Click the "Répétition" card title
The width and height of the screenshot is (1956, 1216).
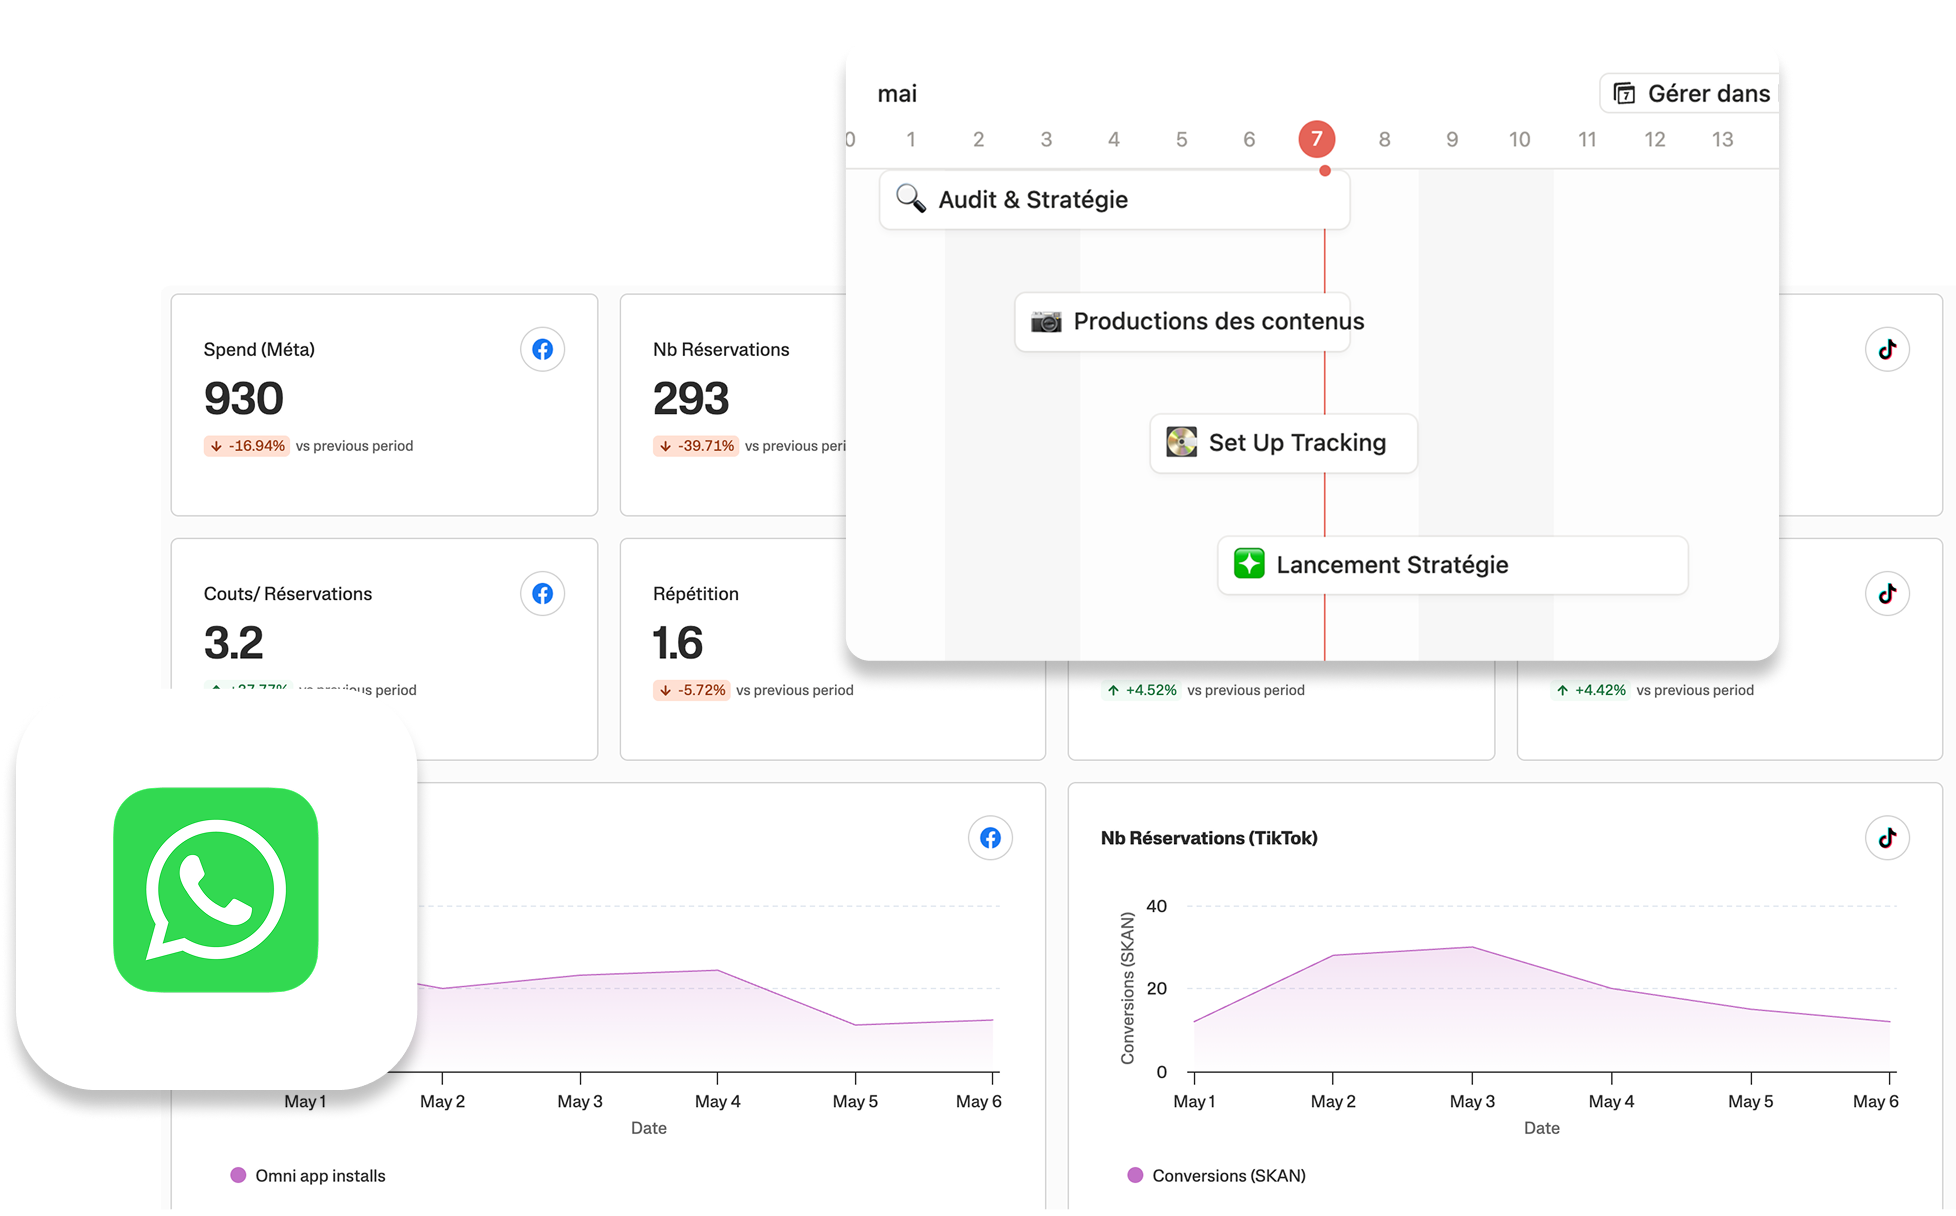tap(696, 594)
